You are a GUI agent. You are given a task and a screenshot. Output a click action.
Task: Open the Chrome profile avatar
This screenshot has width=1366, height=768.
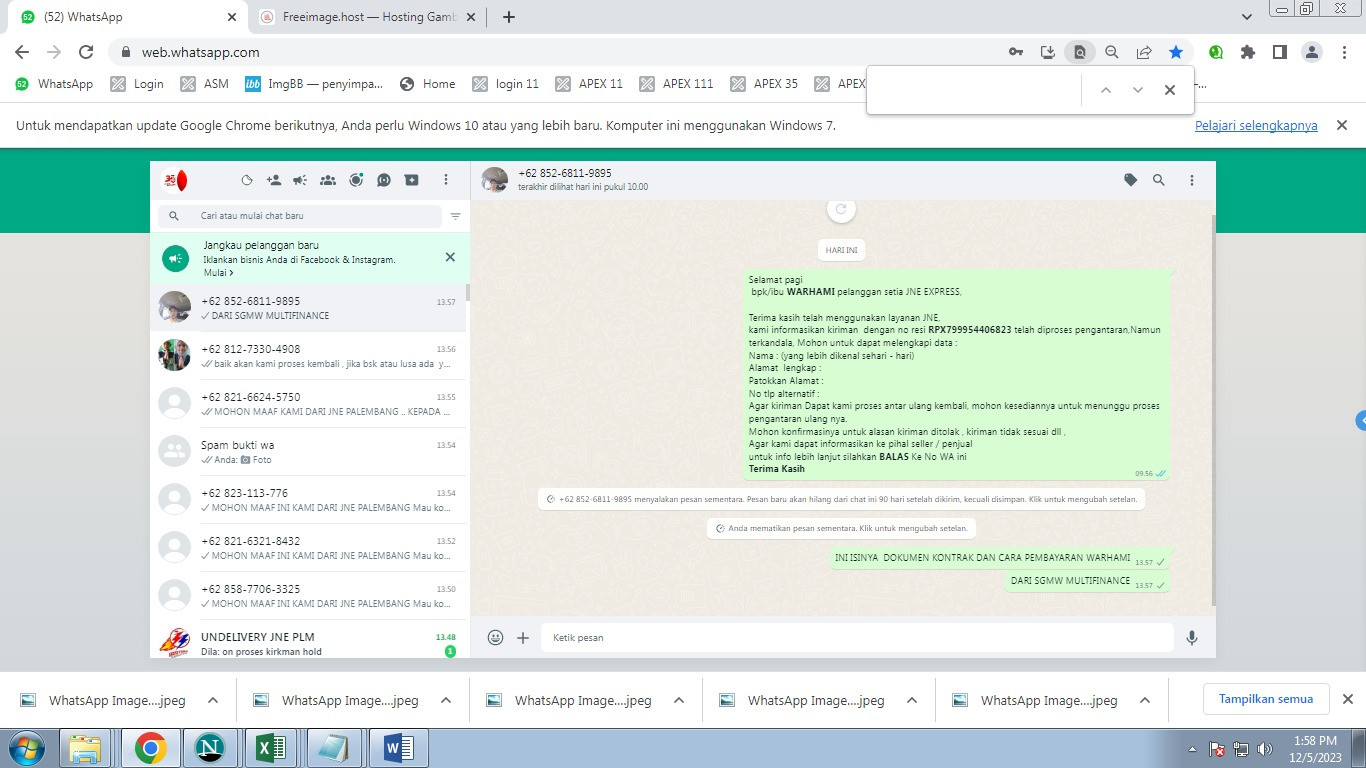pos(1312,52)
